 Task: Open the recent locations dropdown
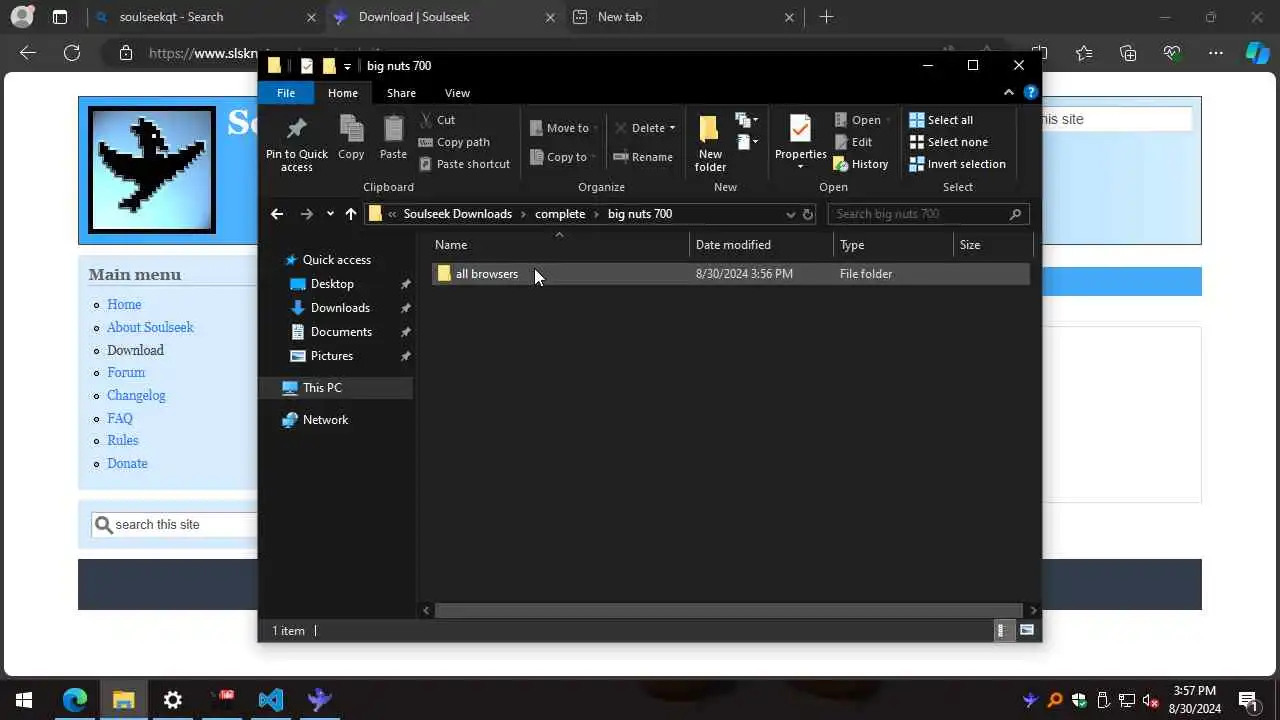pyautogui.click(x=330, y=214)
